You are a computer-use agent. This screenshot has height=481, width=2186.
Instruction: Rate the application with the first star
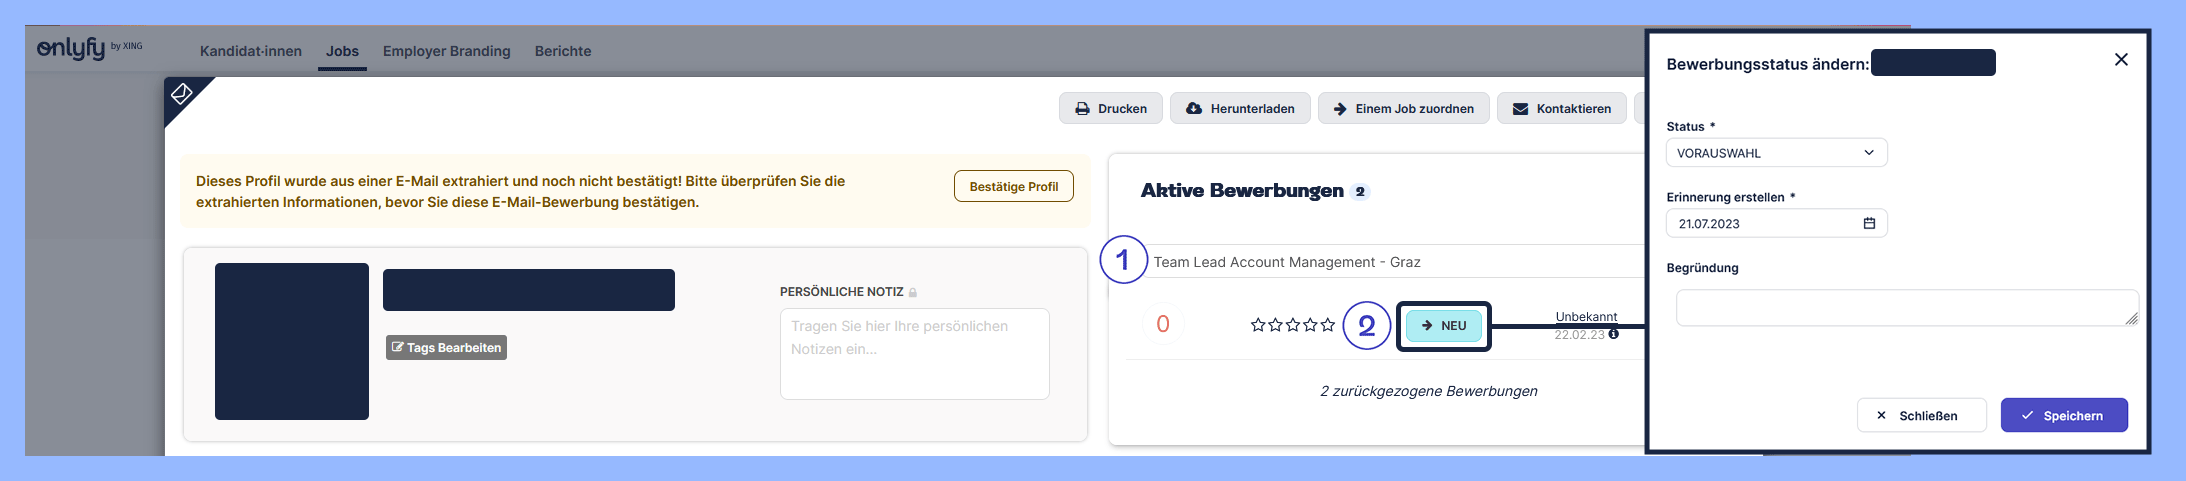tap(1258, 325)
